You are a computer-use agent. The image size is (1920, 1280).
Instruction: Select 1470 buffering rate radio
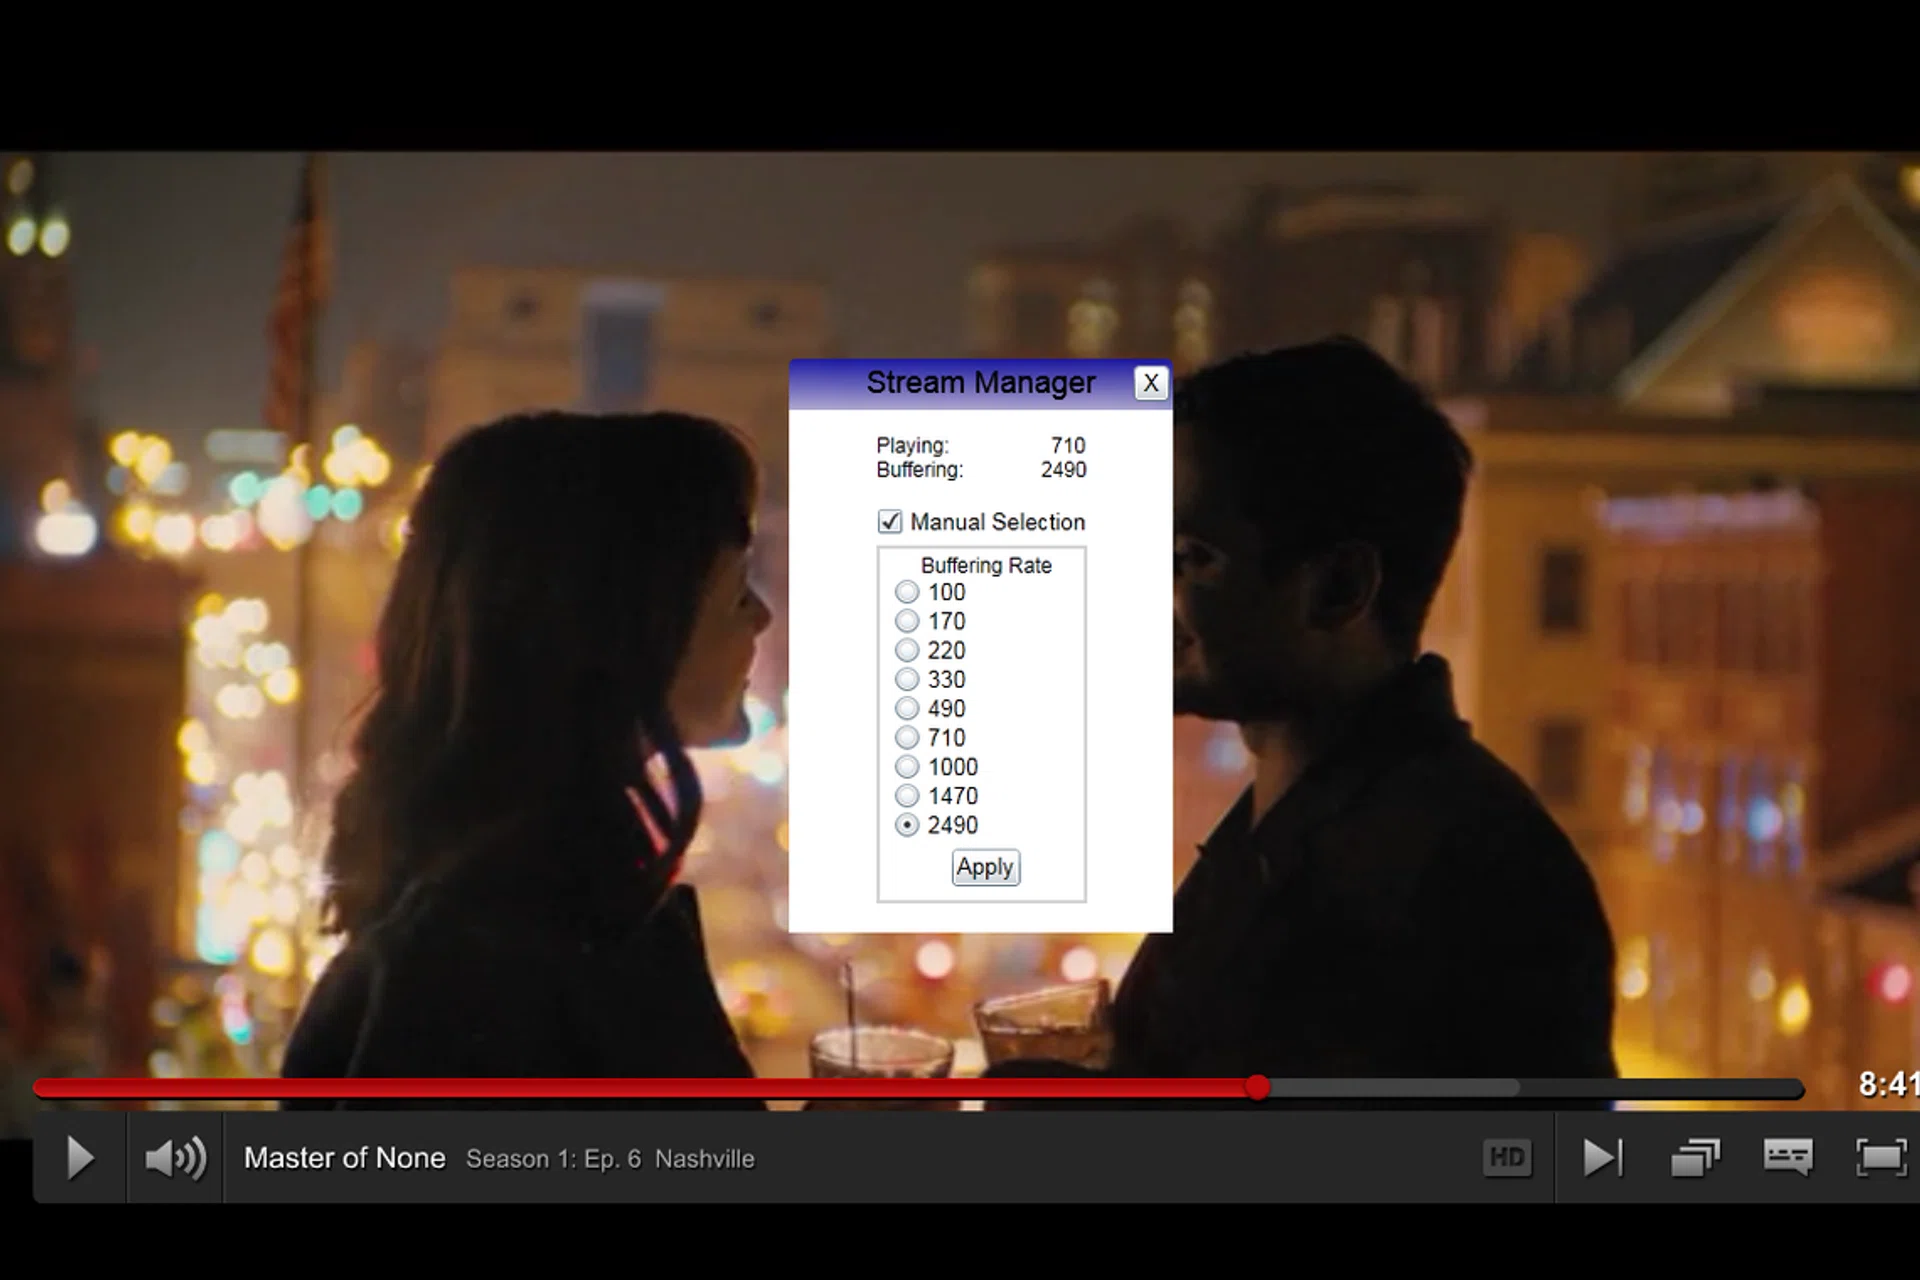907,796
